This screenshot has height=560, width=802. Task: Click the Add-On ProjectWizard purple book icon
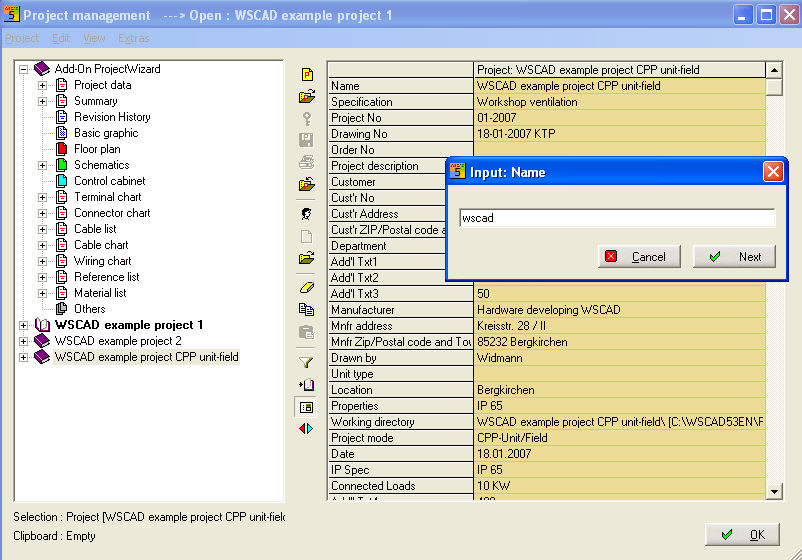tap(42, 69)
